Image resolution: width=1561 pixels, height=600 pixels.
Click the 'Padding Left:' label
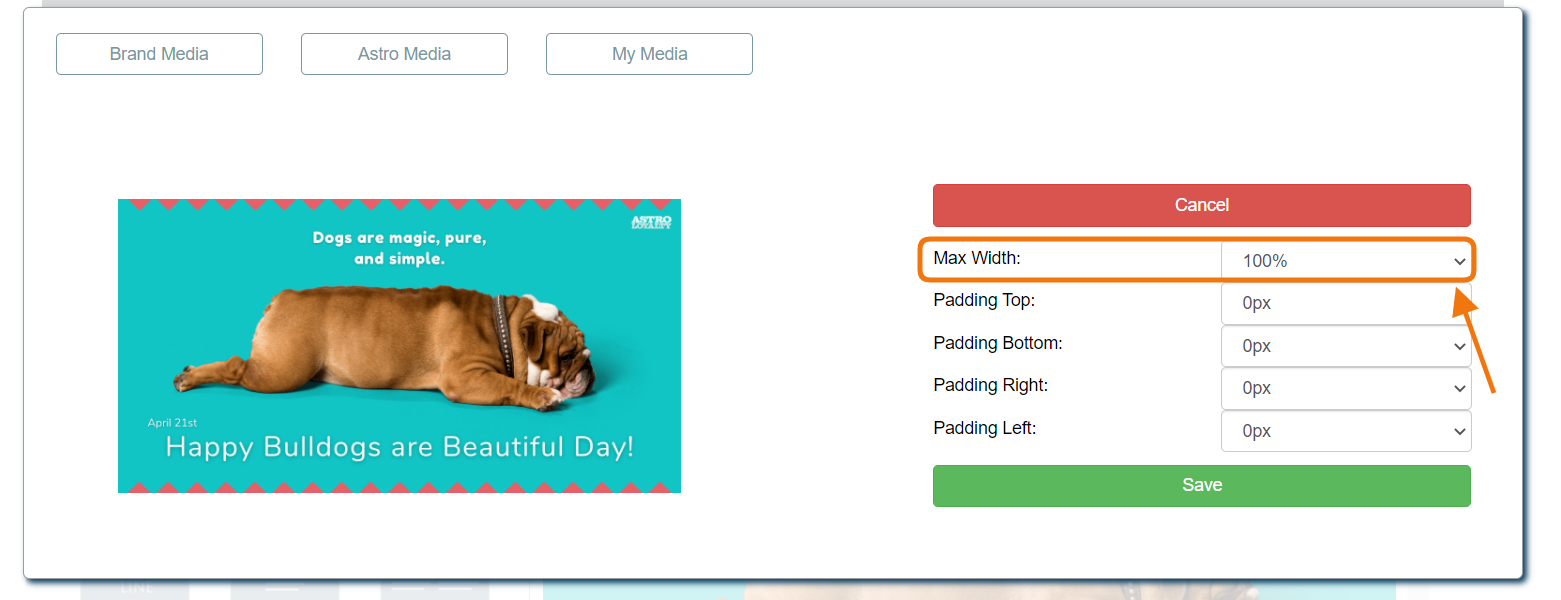coord(984,428)
